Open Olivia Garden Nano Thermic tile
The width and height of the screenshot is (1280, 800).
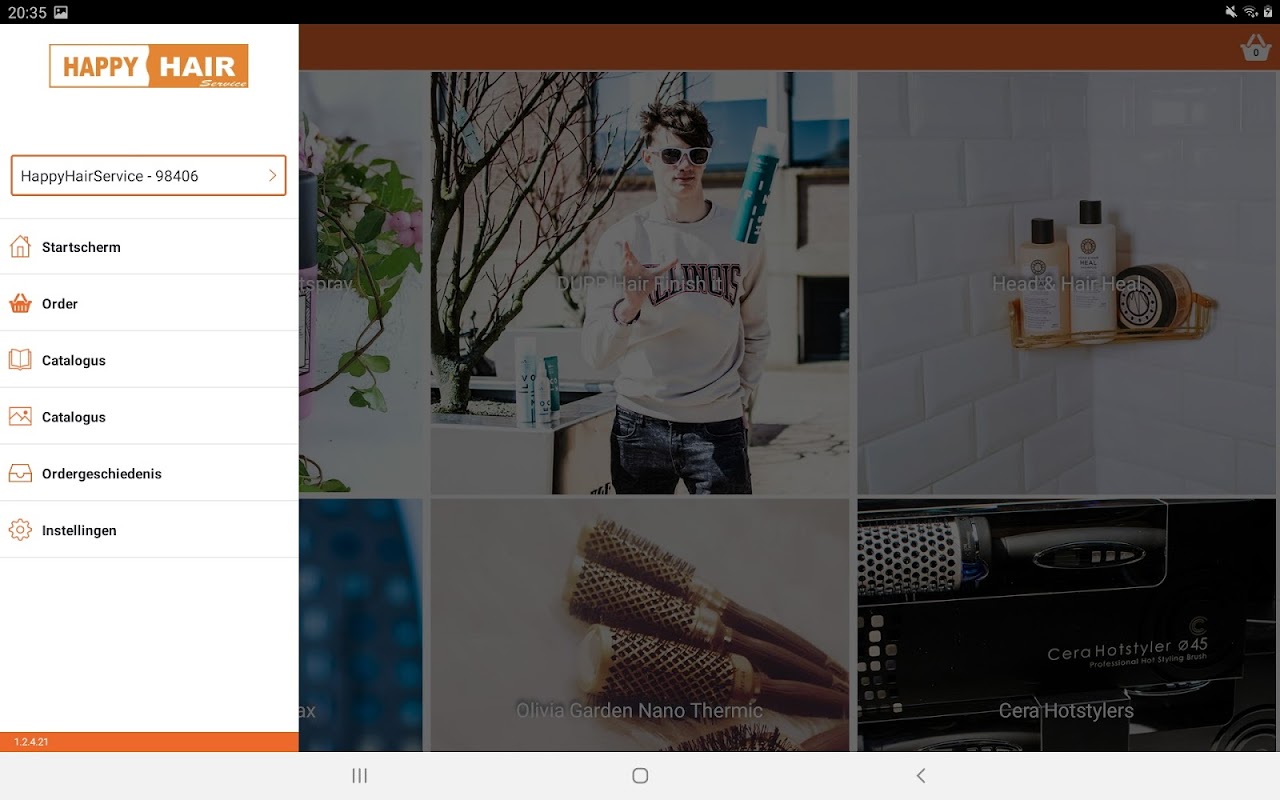pyautogui.click(x=640, y=625)
